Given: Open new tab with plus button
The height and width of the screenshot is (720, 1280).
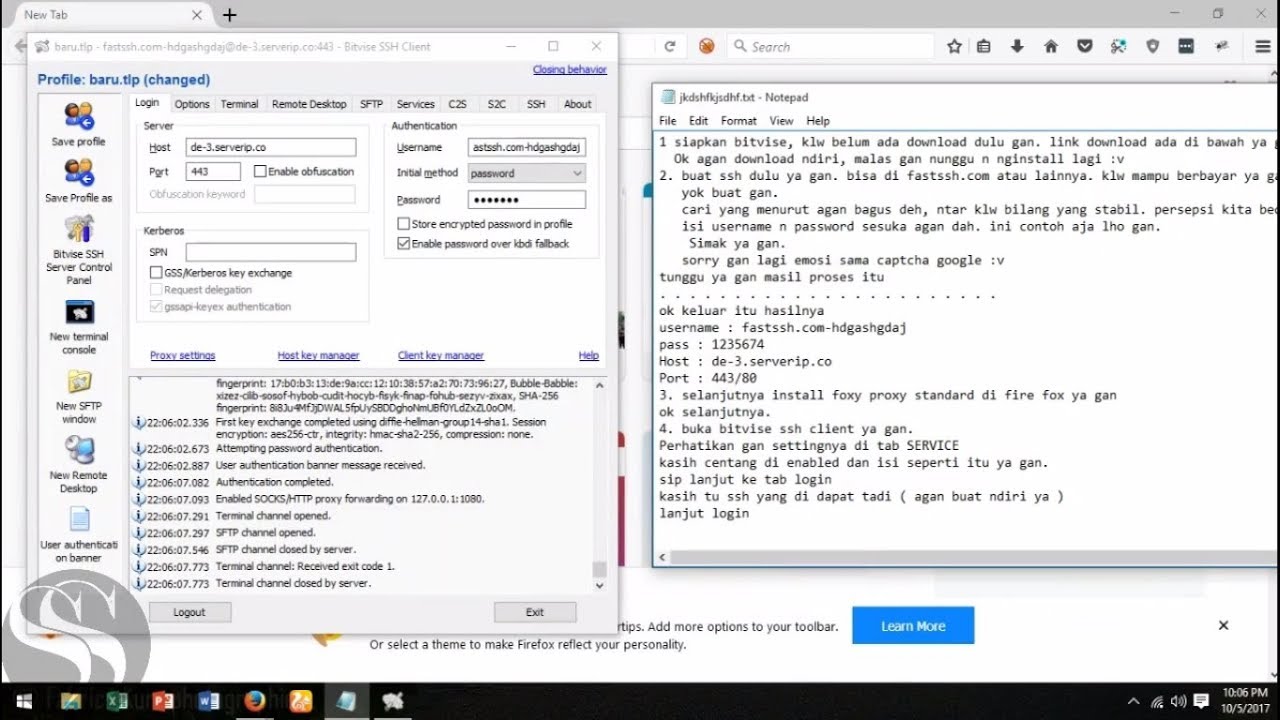Looking at the screenshot, I should click(230, 15).
